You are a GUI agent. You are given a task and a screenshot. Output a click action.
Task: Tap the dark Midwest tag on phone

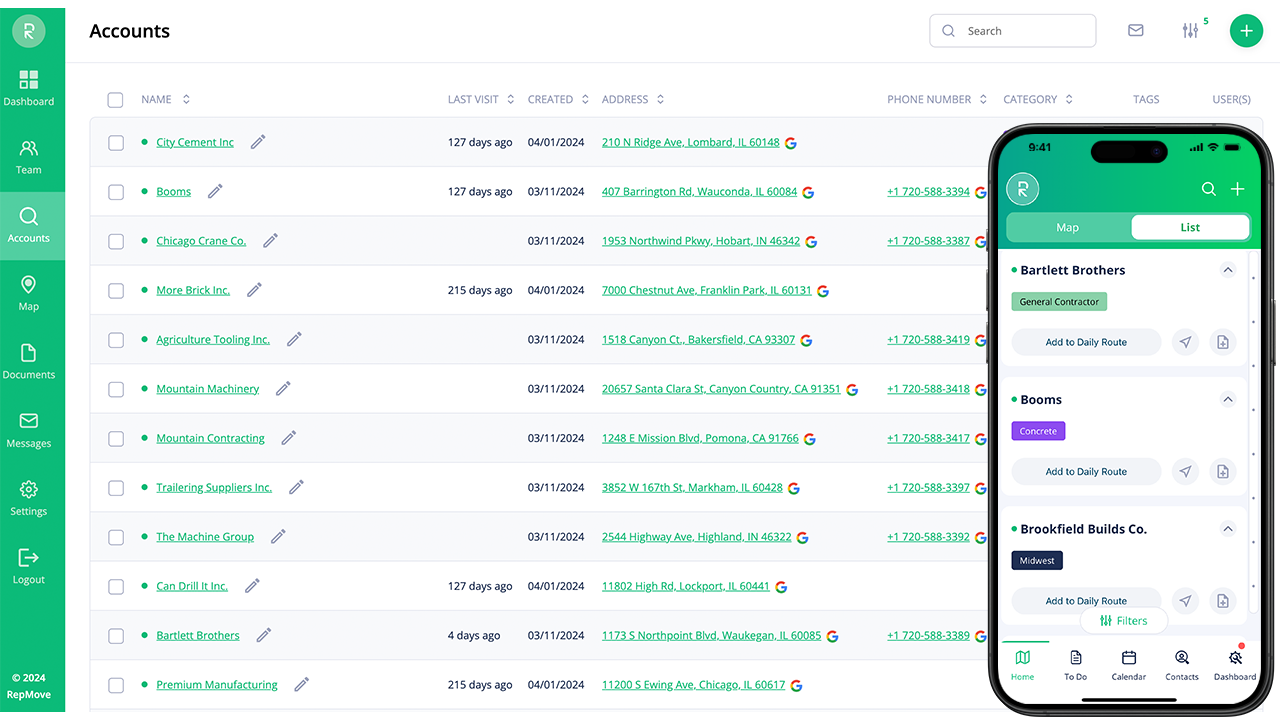coord(1037,561)
